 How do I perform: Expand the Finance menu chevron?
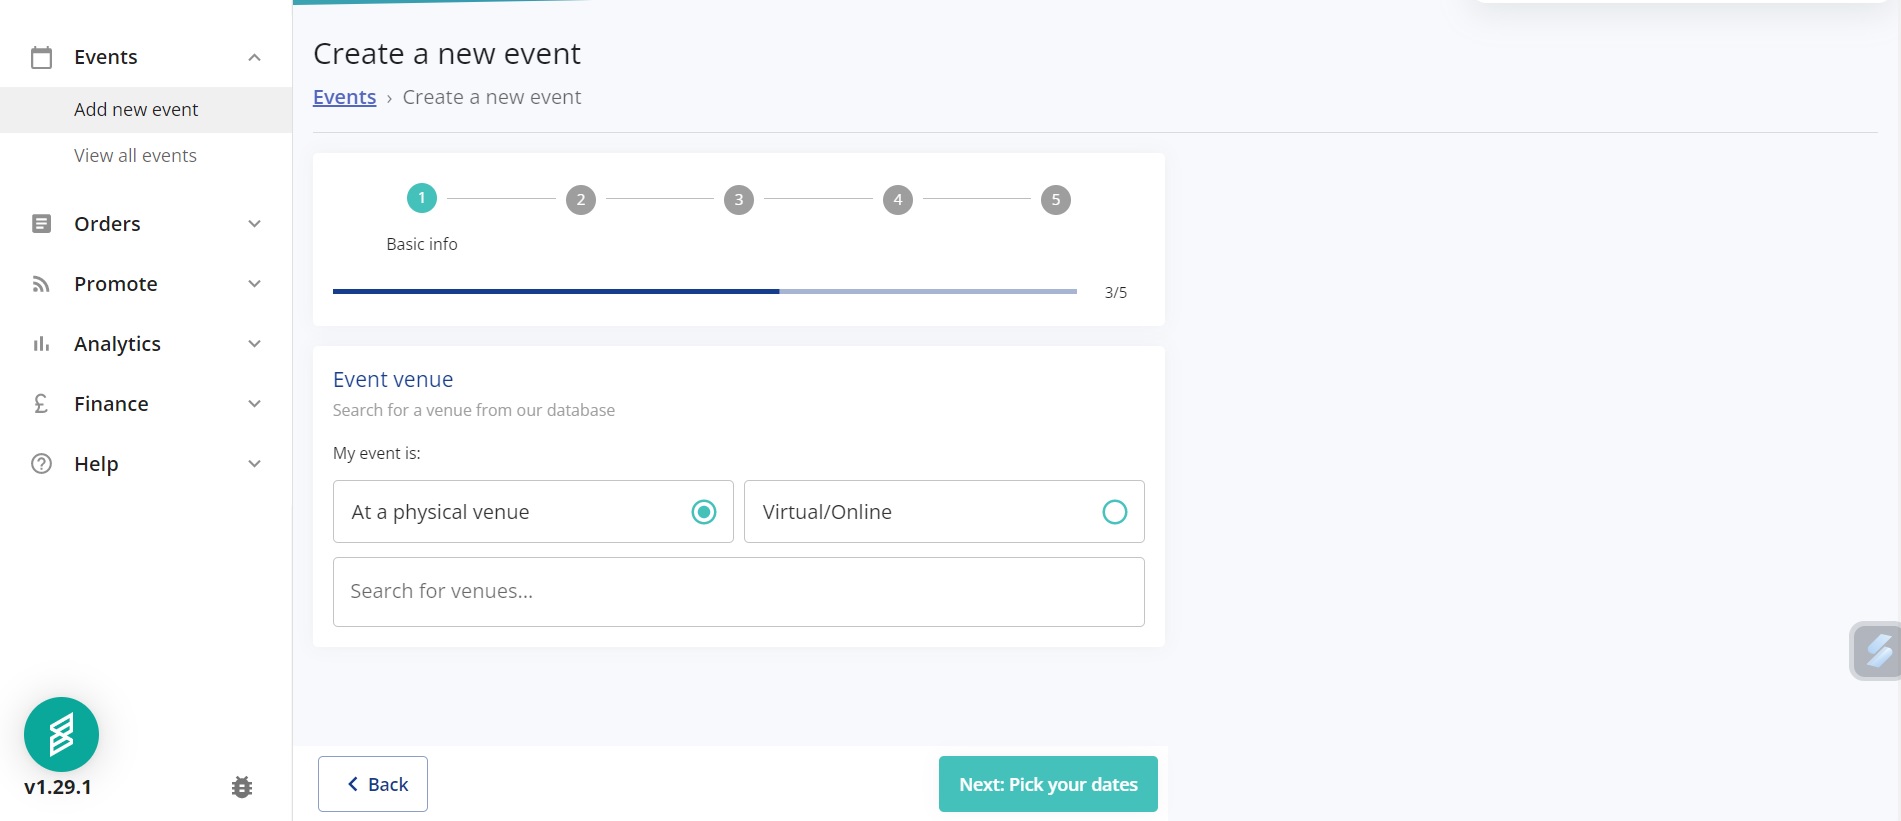(254, 404)
